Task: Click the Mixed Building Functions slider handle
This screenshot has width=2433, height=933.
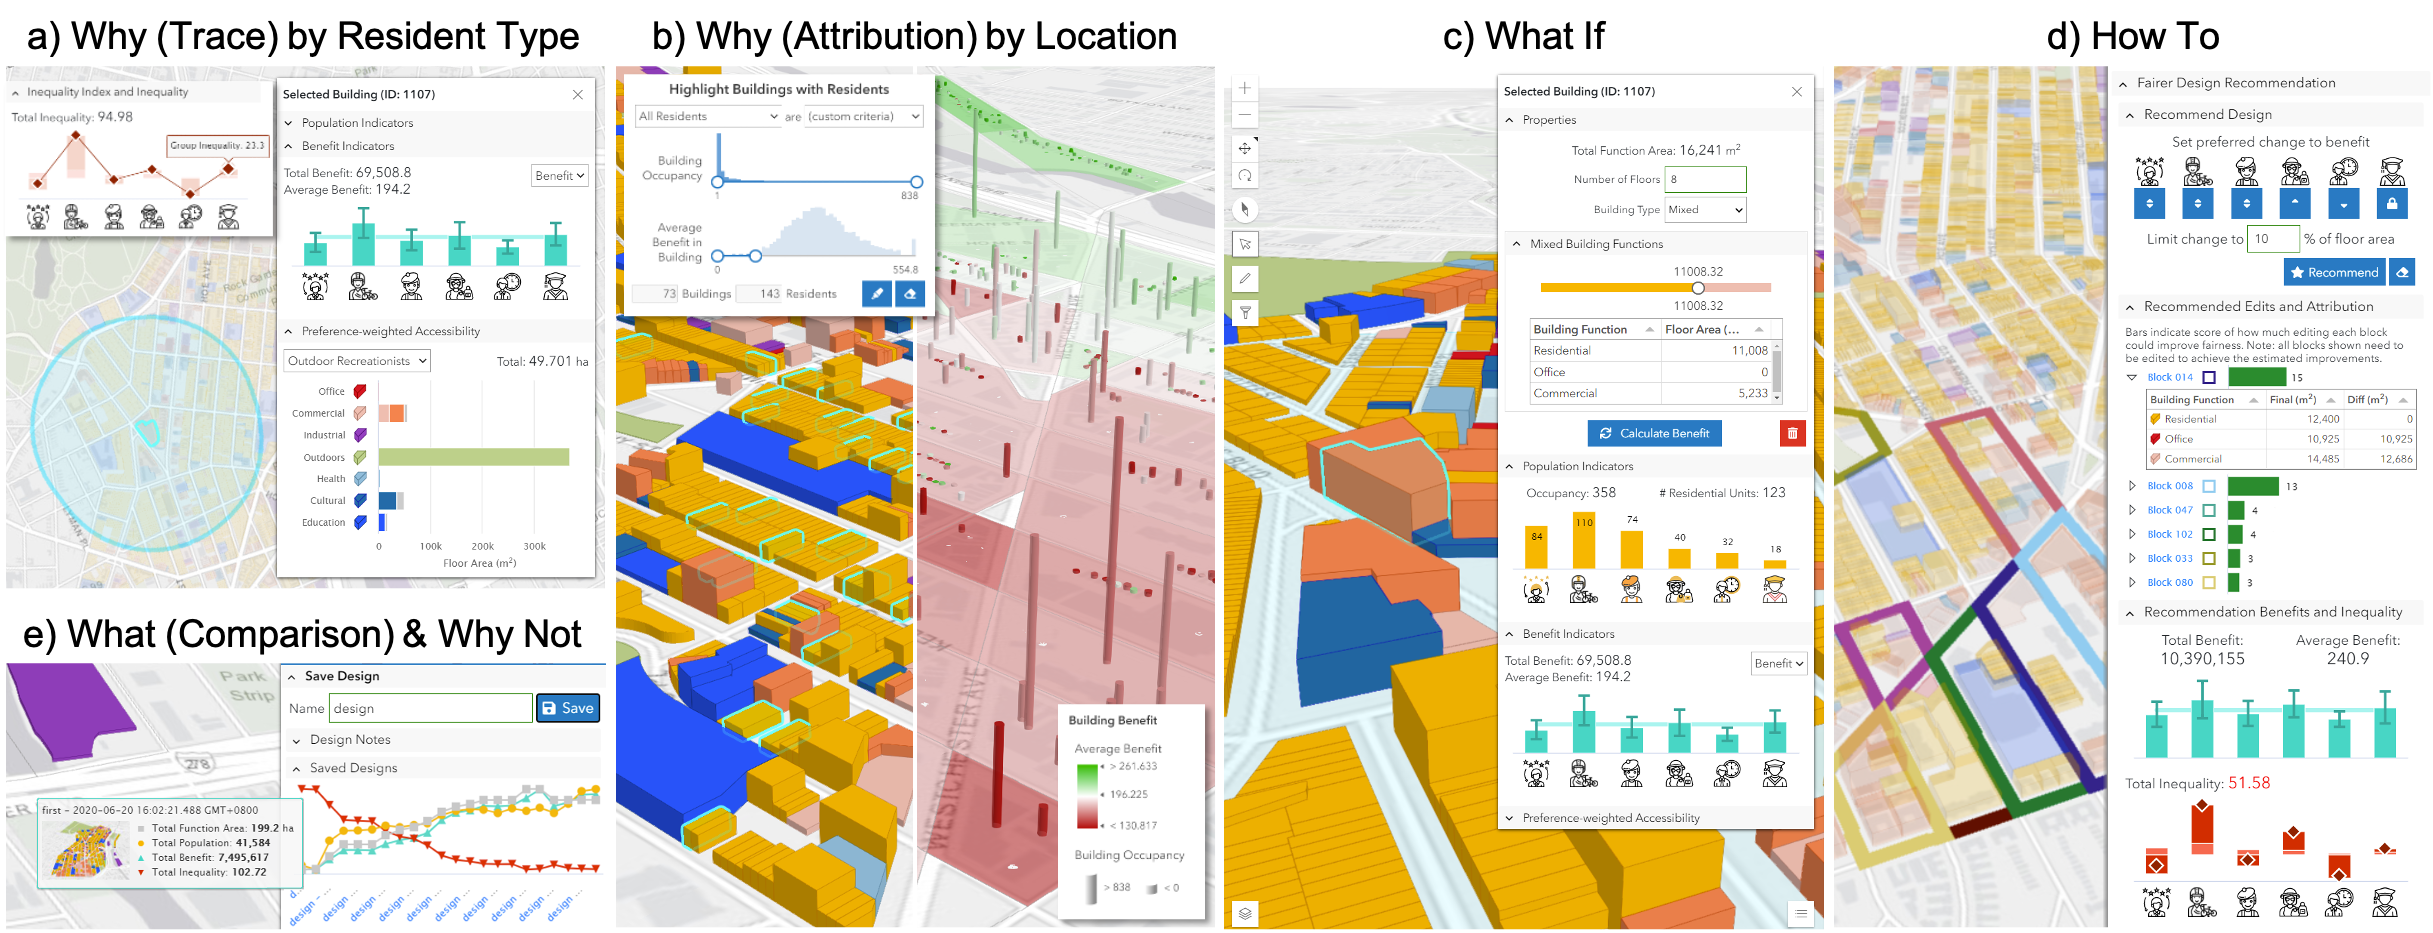Action: click(1698, 288)
